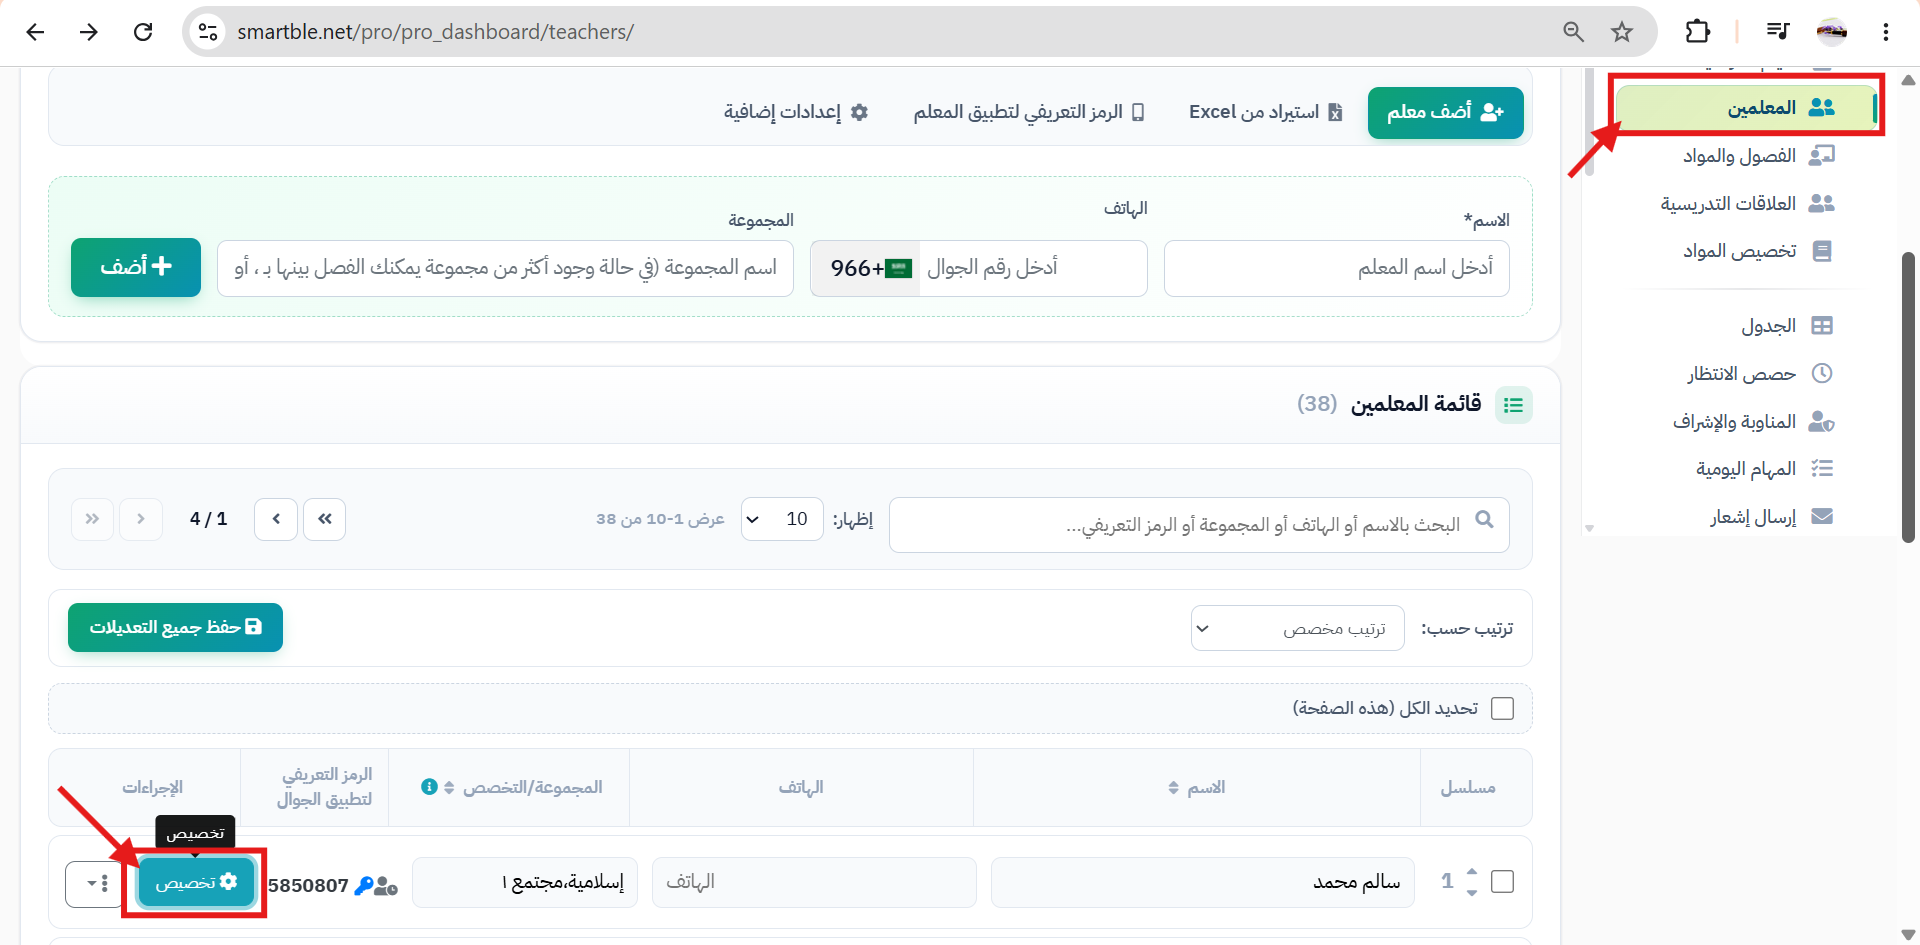
Task: Open the media control icon in browser toolbar
Action: [1777, 32]
